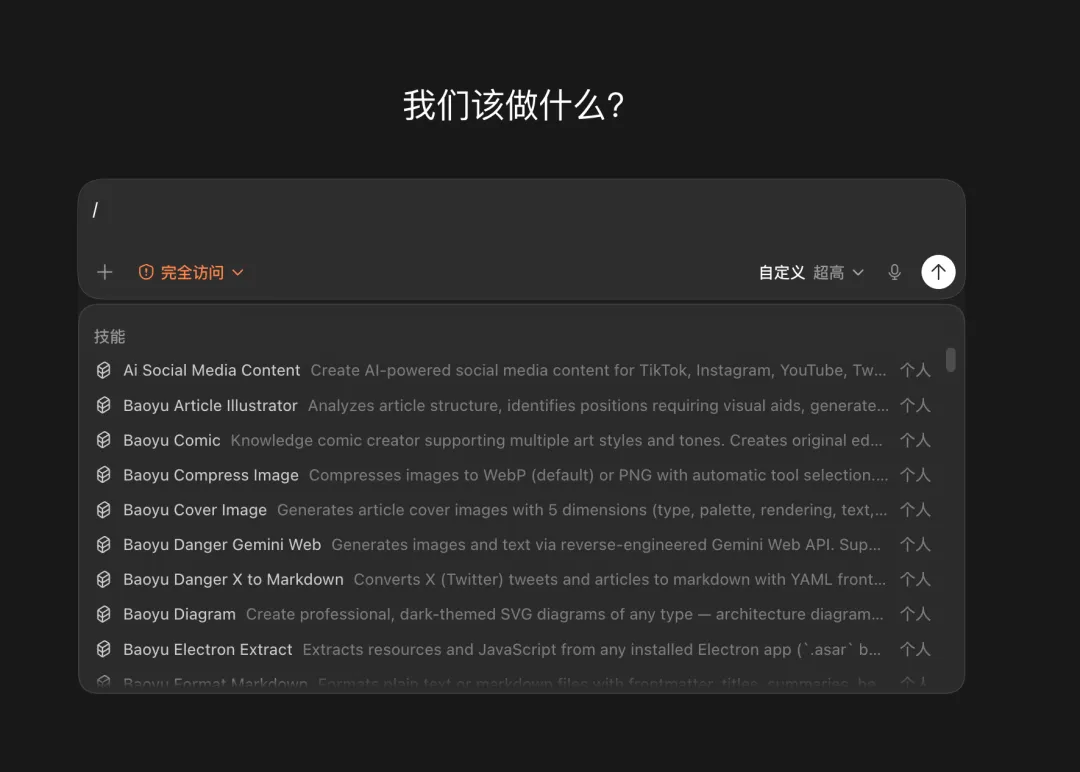Select the Baoyu Article Illustrator skill

click(513, 405)
